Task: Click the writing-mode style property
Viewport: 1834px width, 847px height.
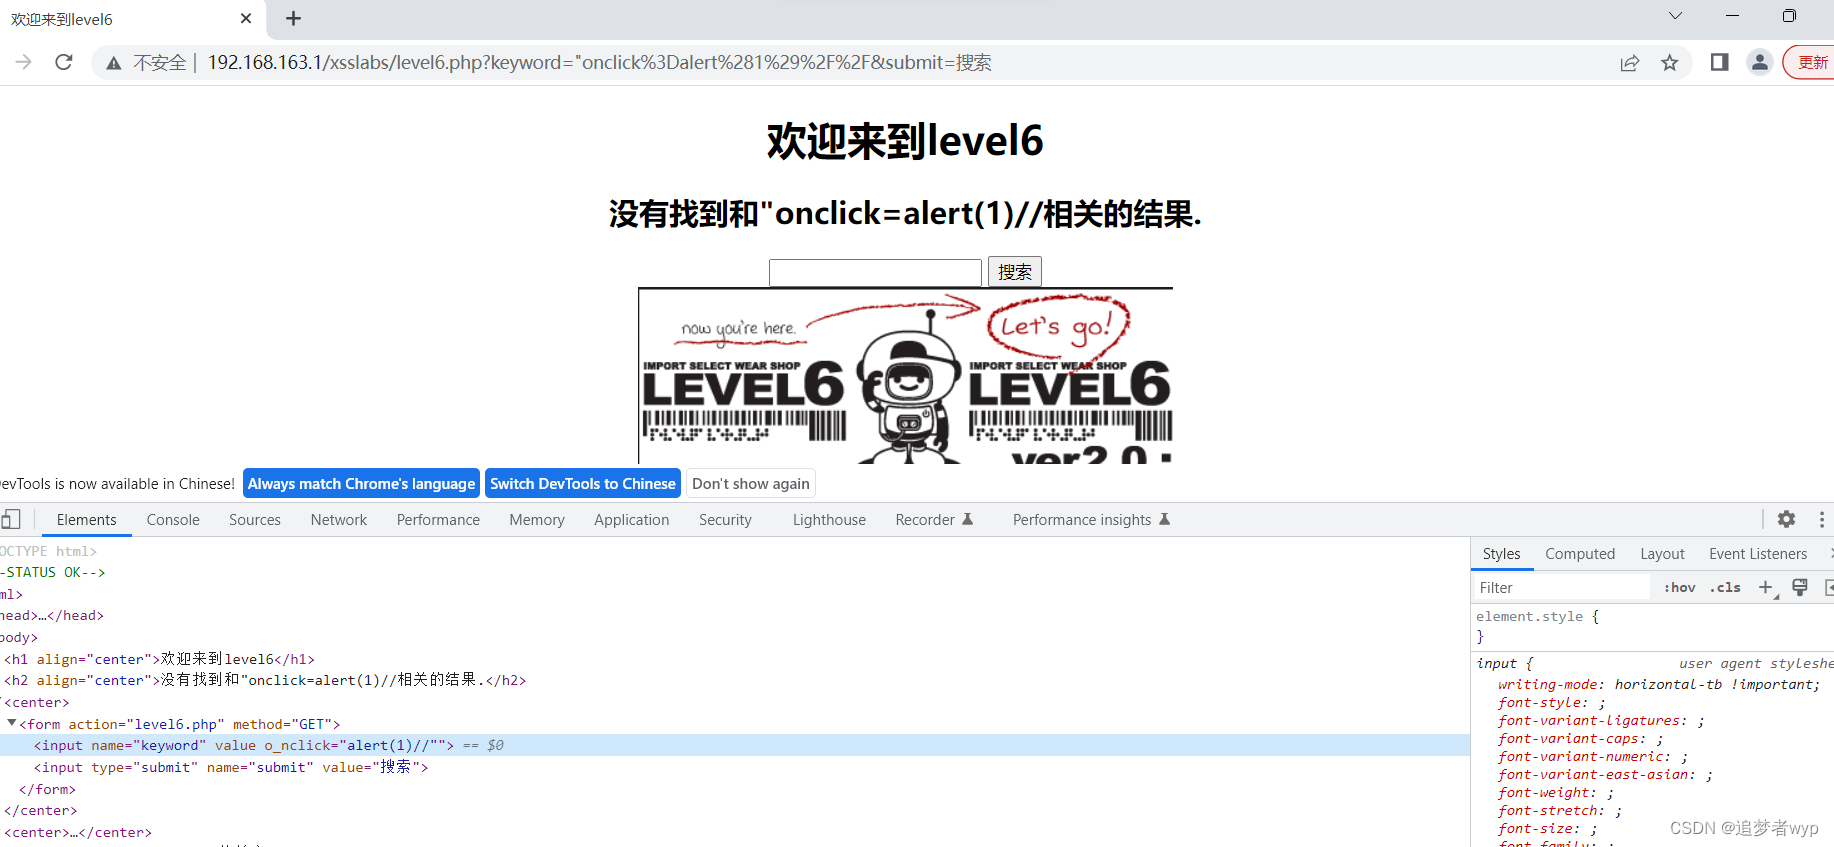Action: (x=1659, y=684)
